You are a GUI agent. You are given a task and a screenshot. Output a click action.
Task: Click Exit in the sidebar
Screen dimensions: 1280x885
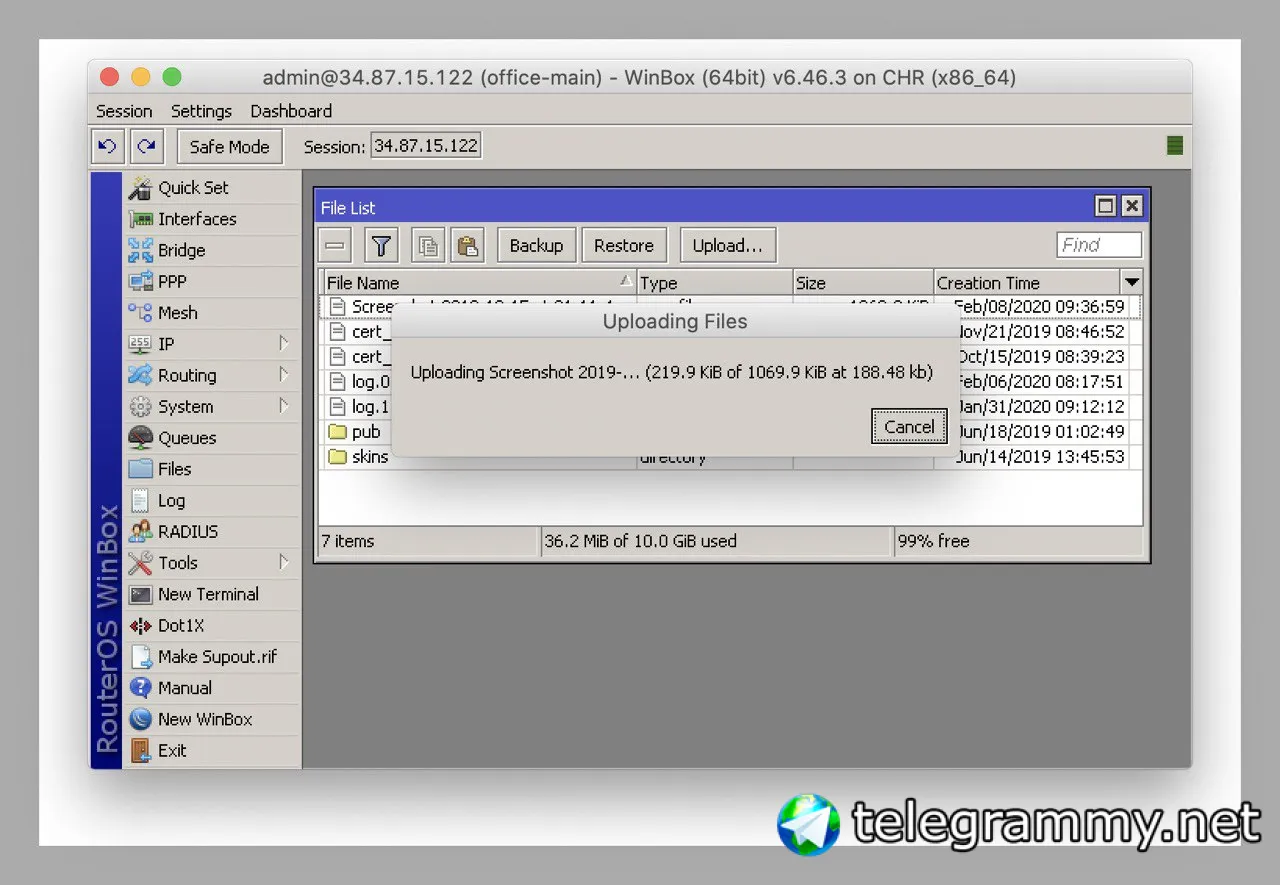click(212, 750)
